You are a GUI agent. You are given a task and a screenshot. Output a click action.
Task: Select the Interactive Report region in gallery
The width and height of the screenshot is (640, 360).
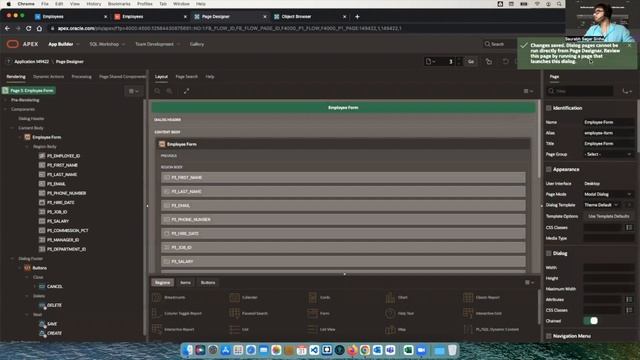(173, 329)
